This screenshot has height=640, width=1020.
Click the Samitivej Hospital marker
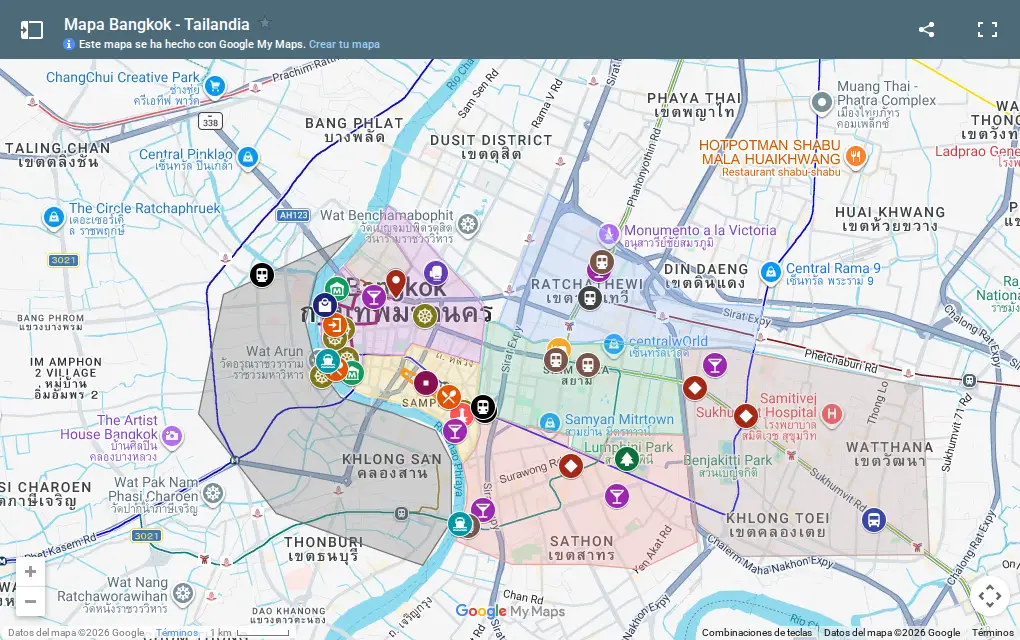click(831, 413)
